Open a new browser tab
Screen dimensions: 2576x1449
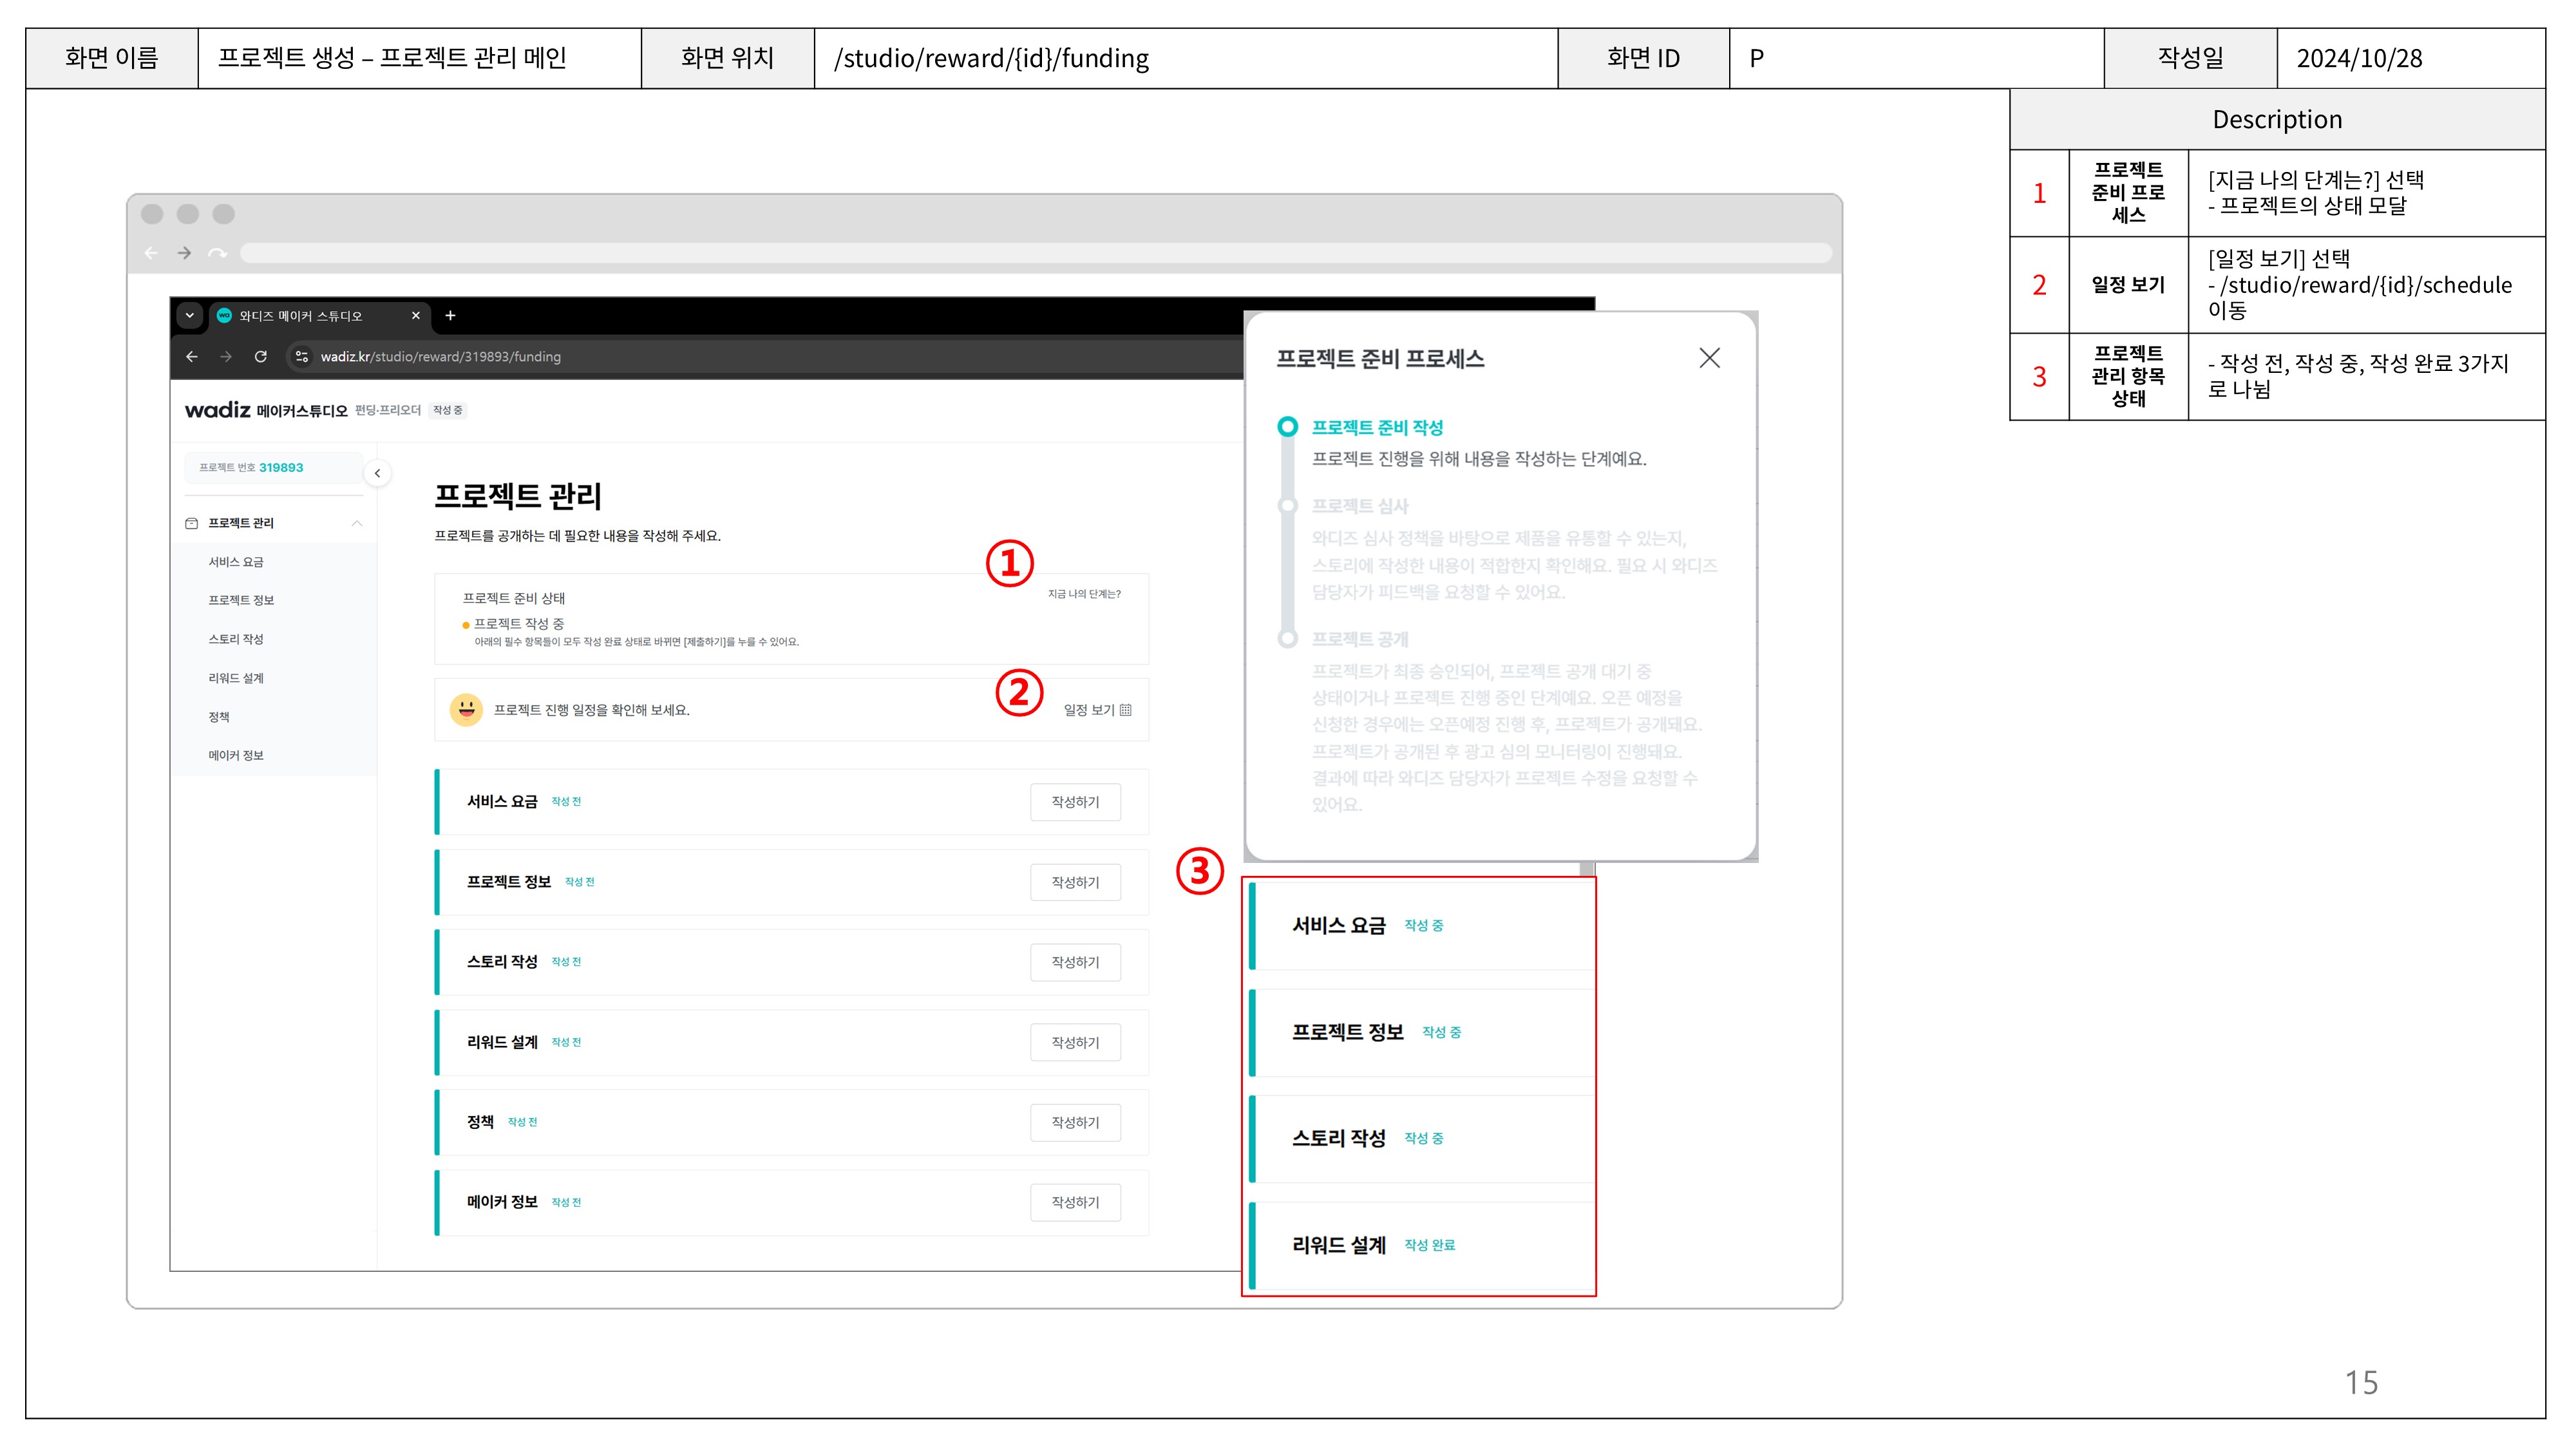coord(451,316)
